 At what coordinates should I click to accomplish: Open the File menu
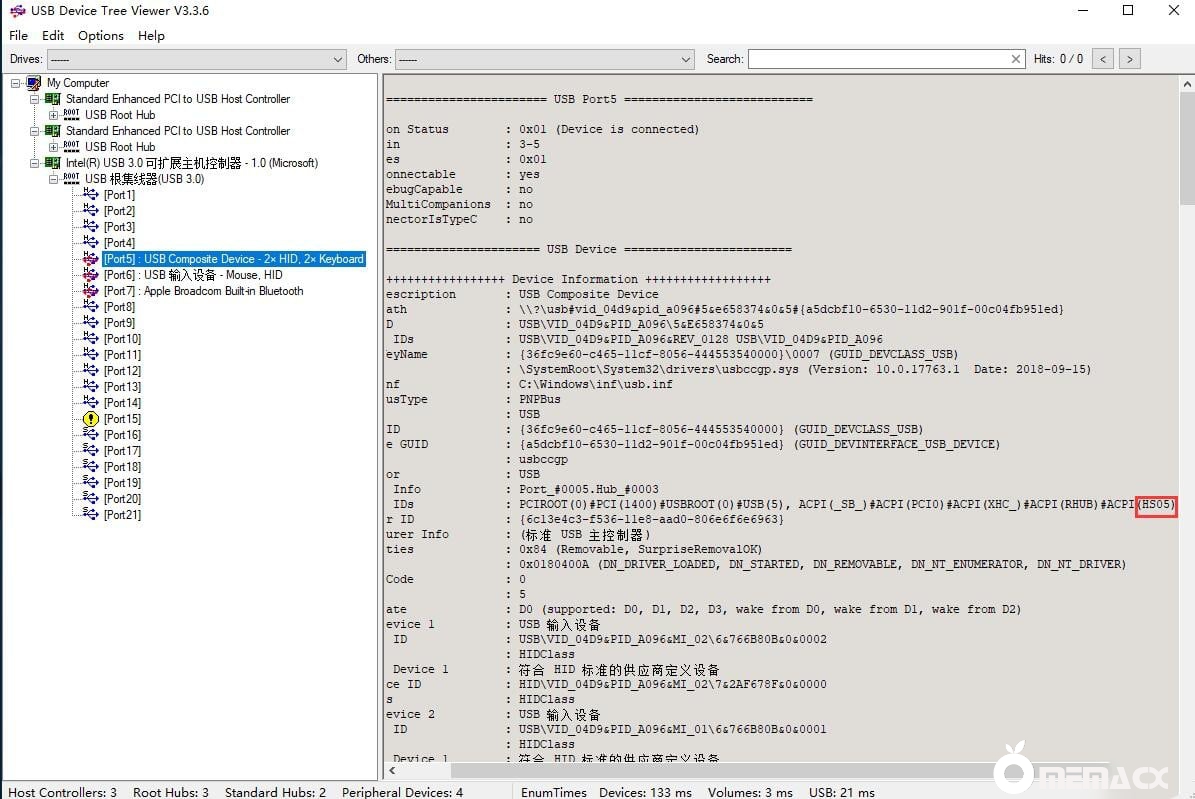click(19, 35)
